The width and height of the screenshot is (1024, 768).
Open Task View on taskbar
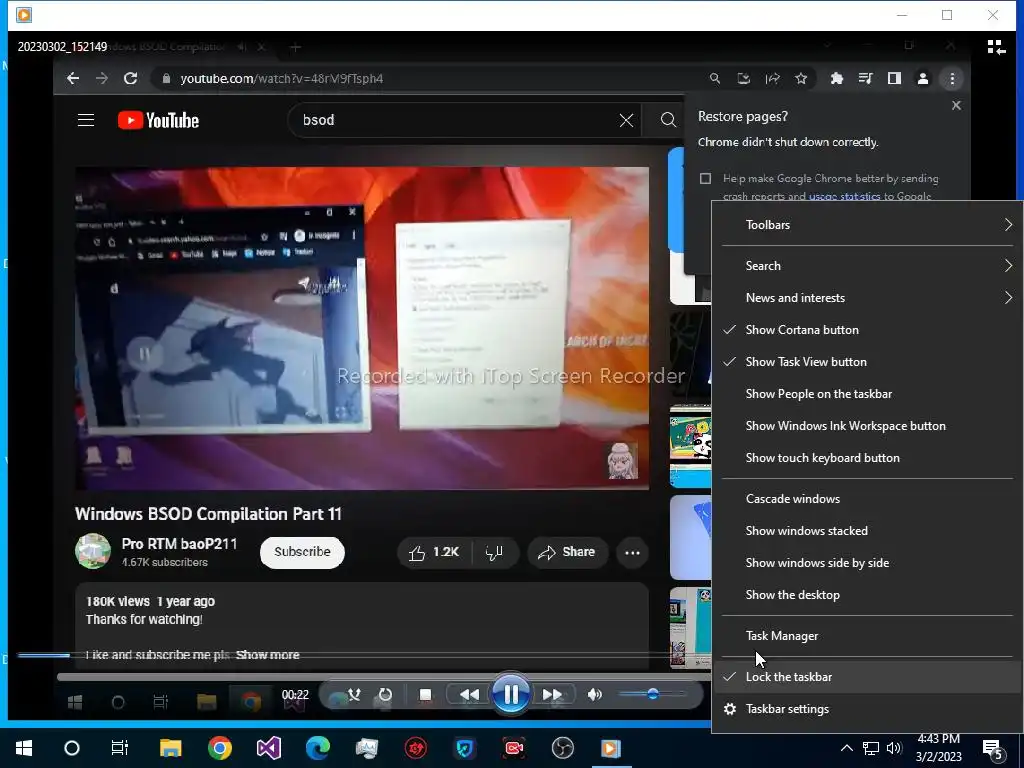click(120, 748)
